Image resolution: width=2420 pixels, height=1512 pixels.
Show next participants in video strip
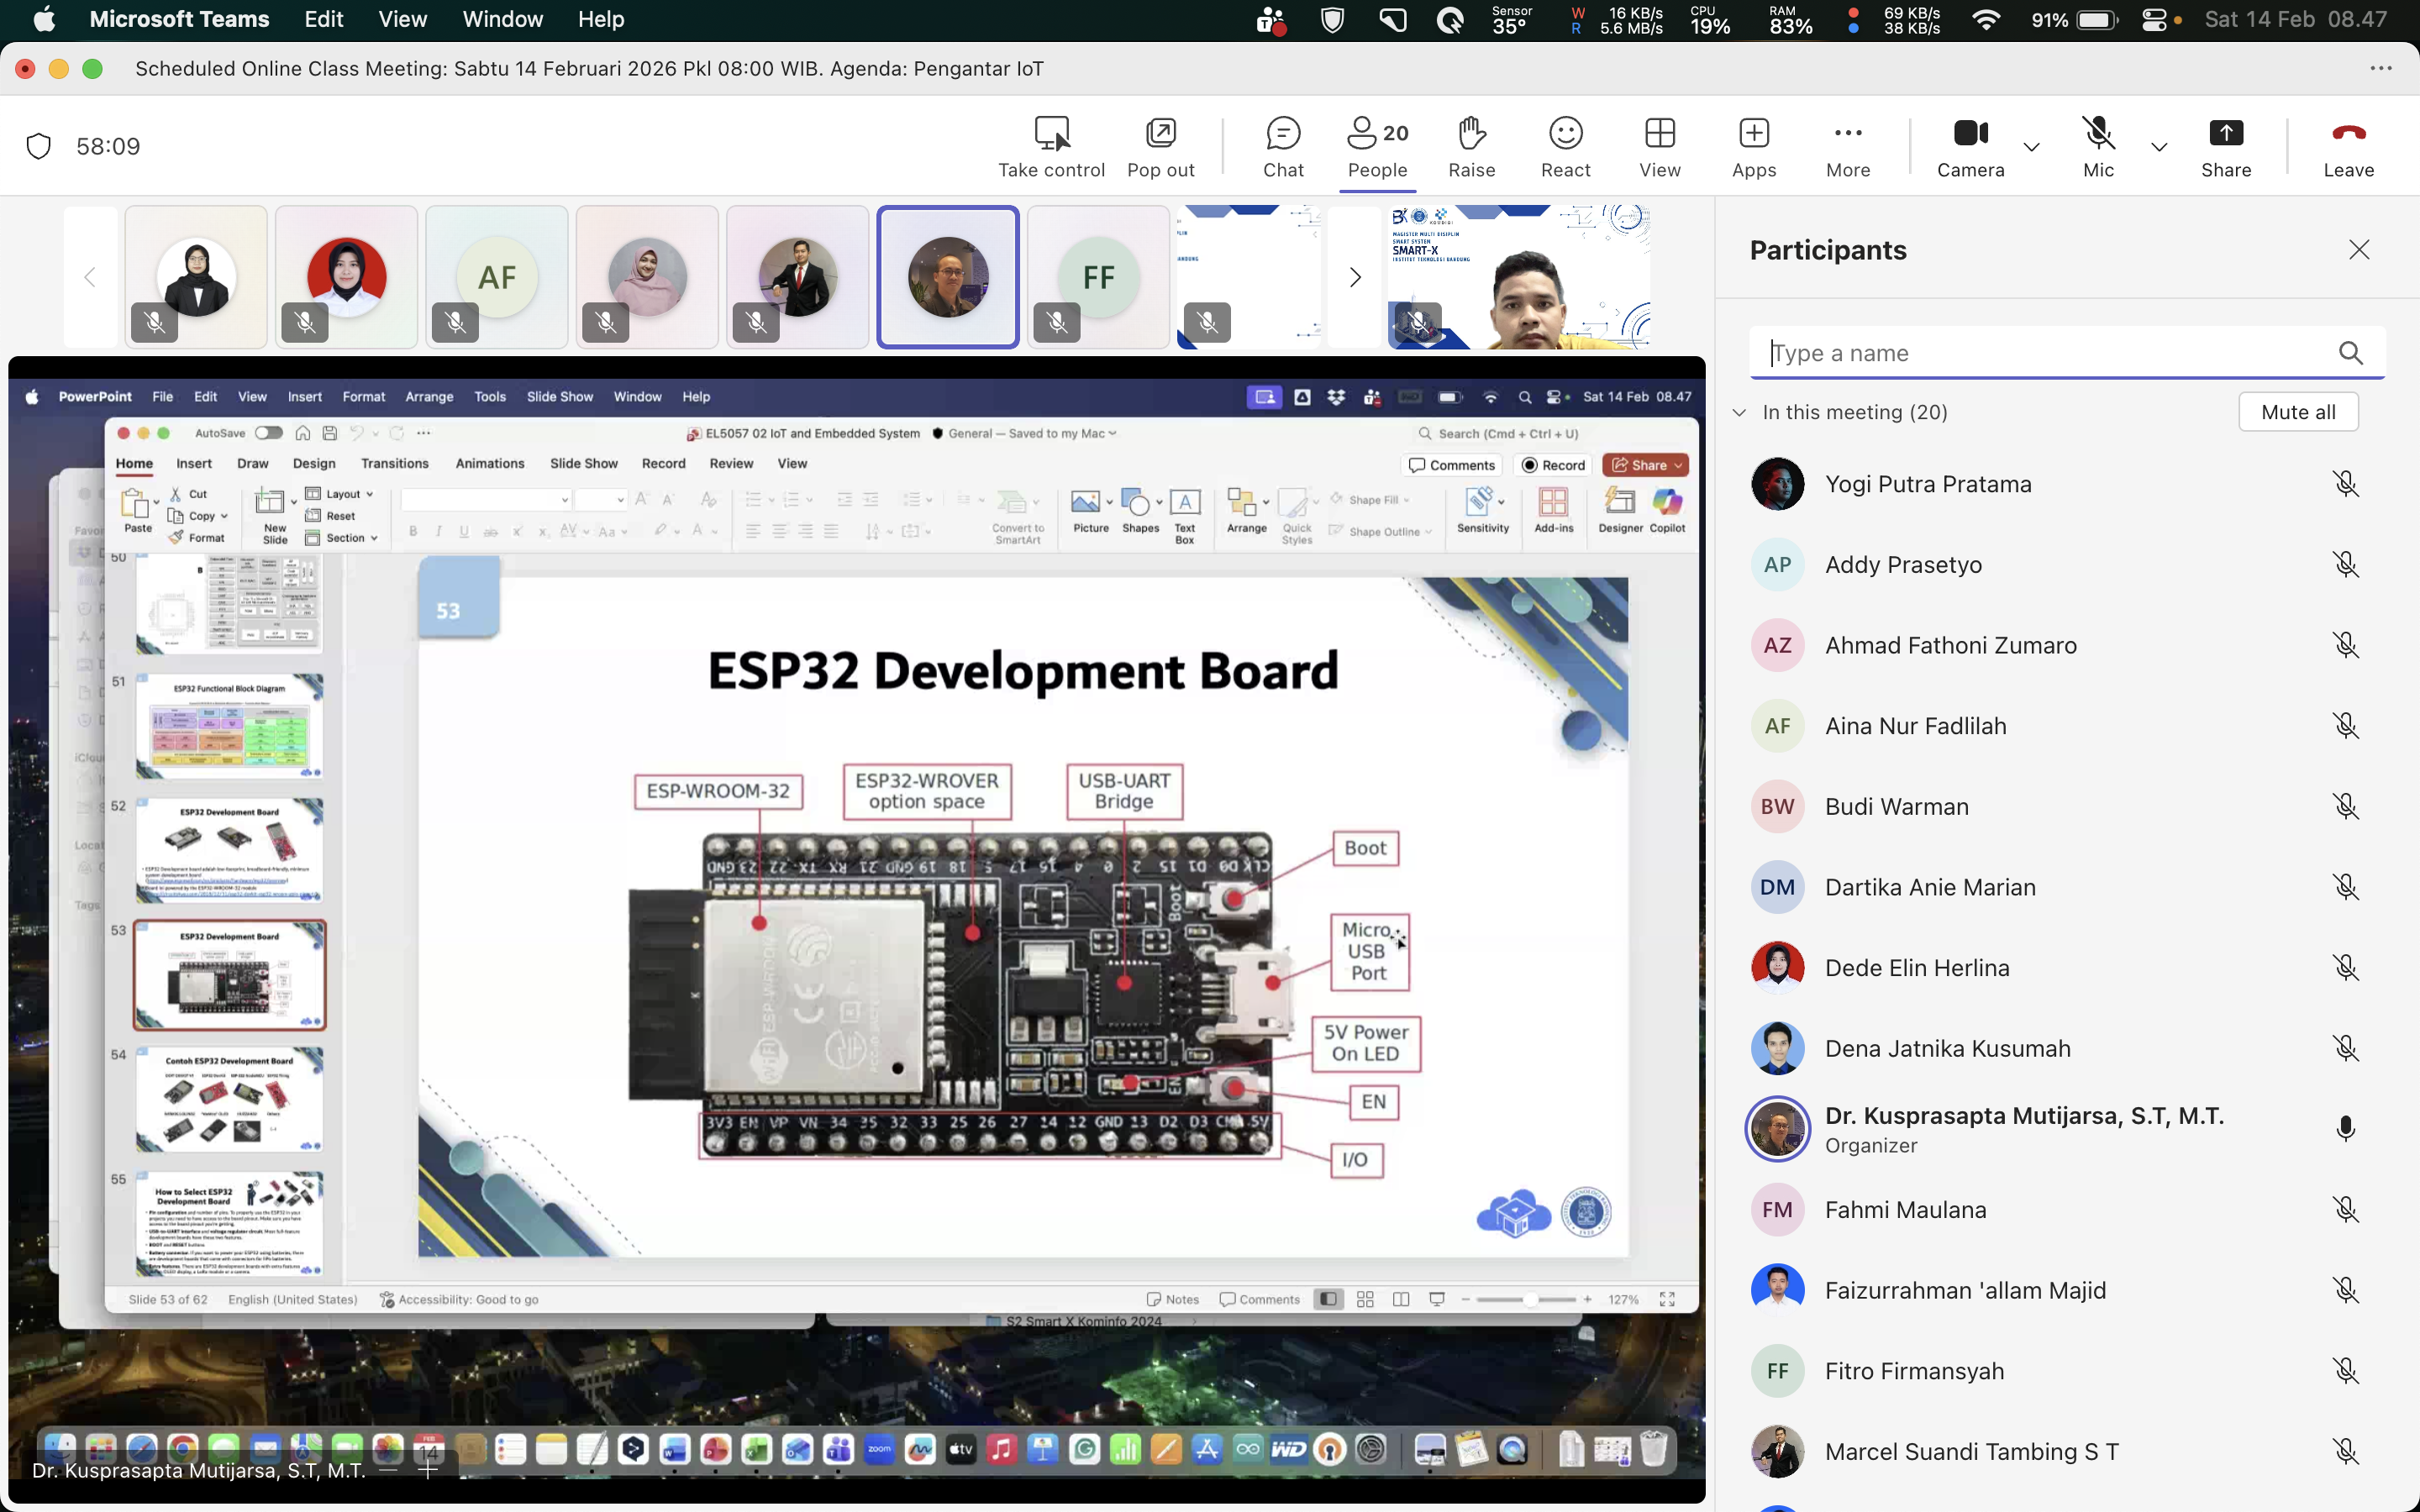tap(1355, 277)
